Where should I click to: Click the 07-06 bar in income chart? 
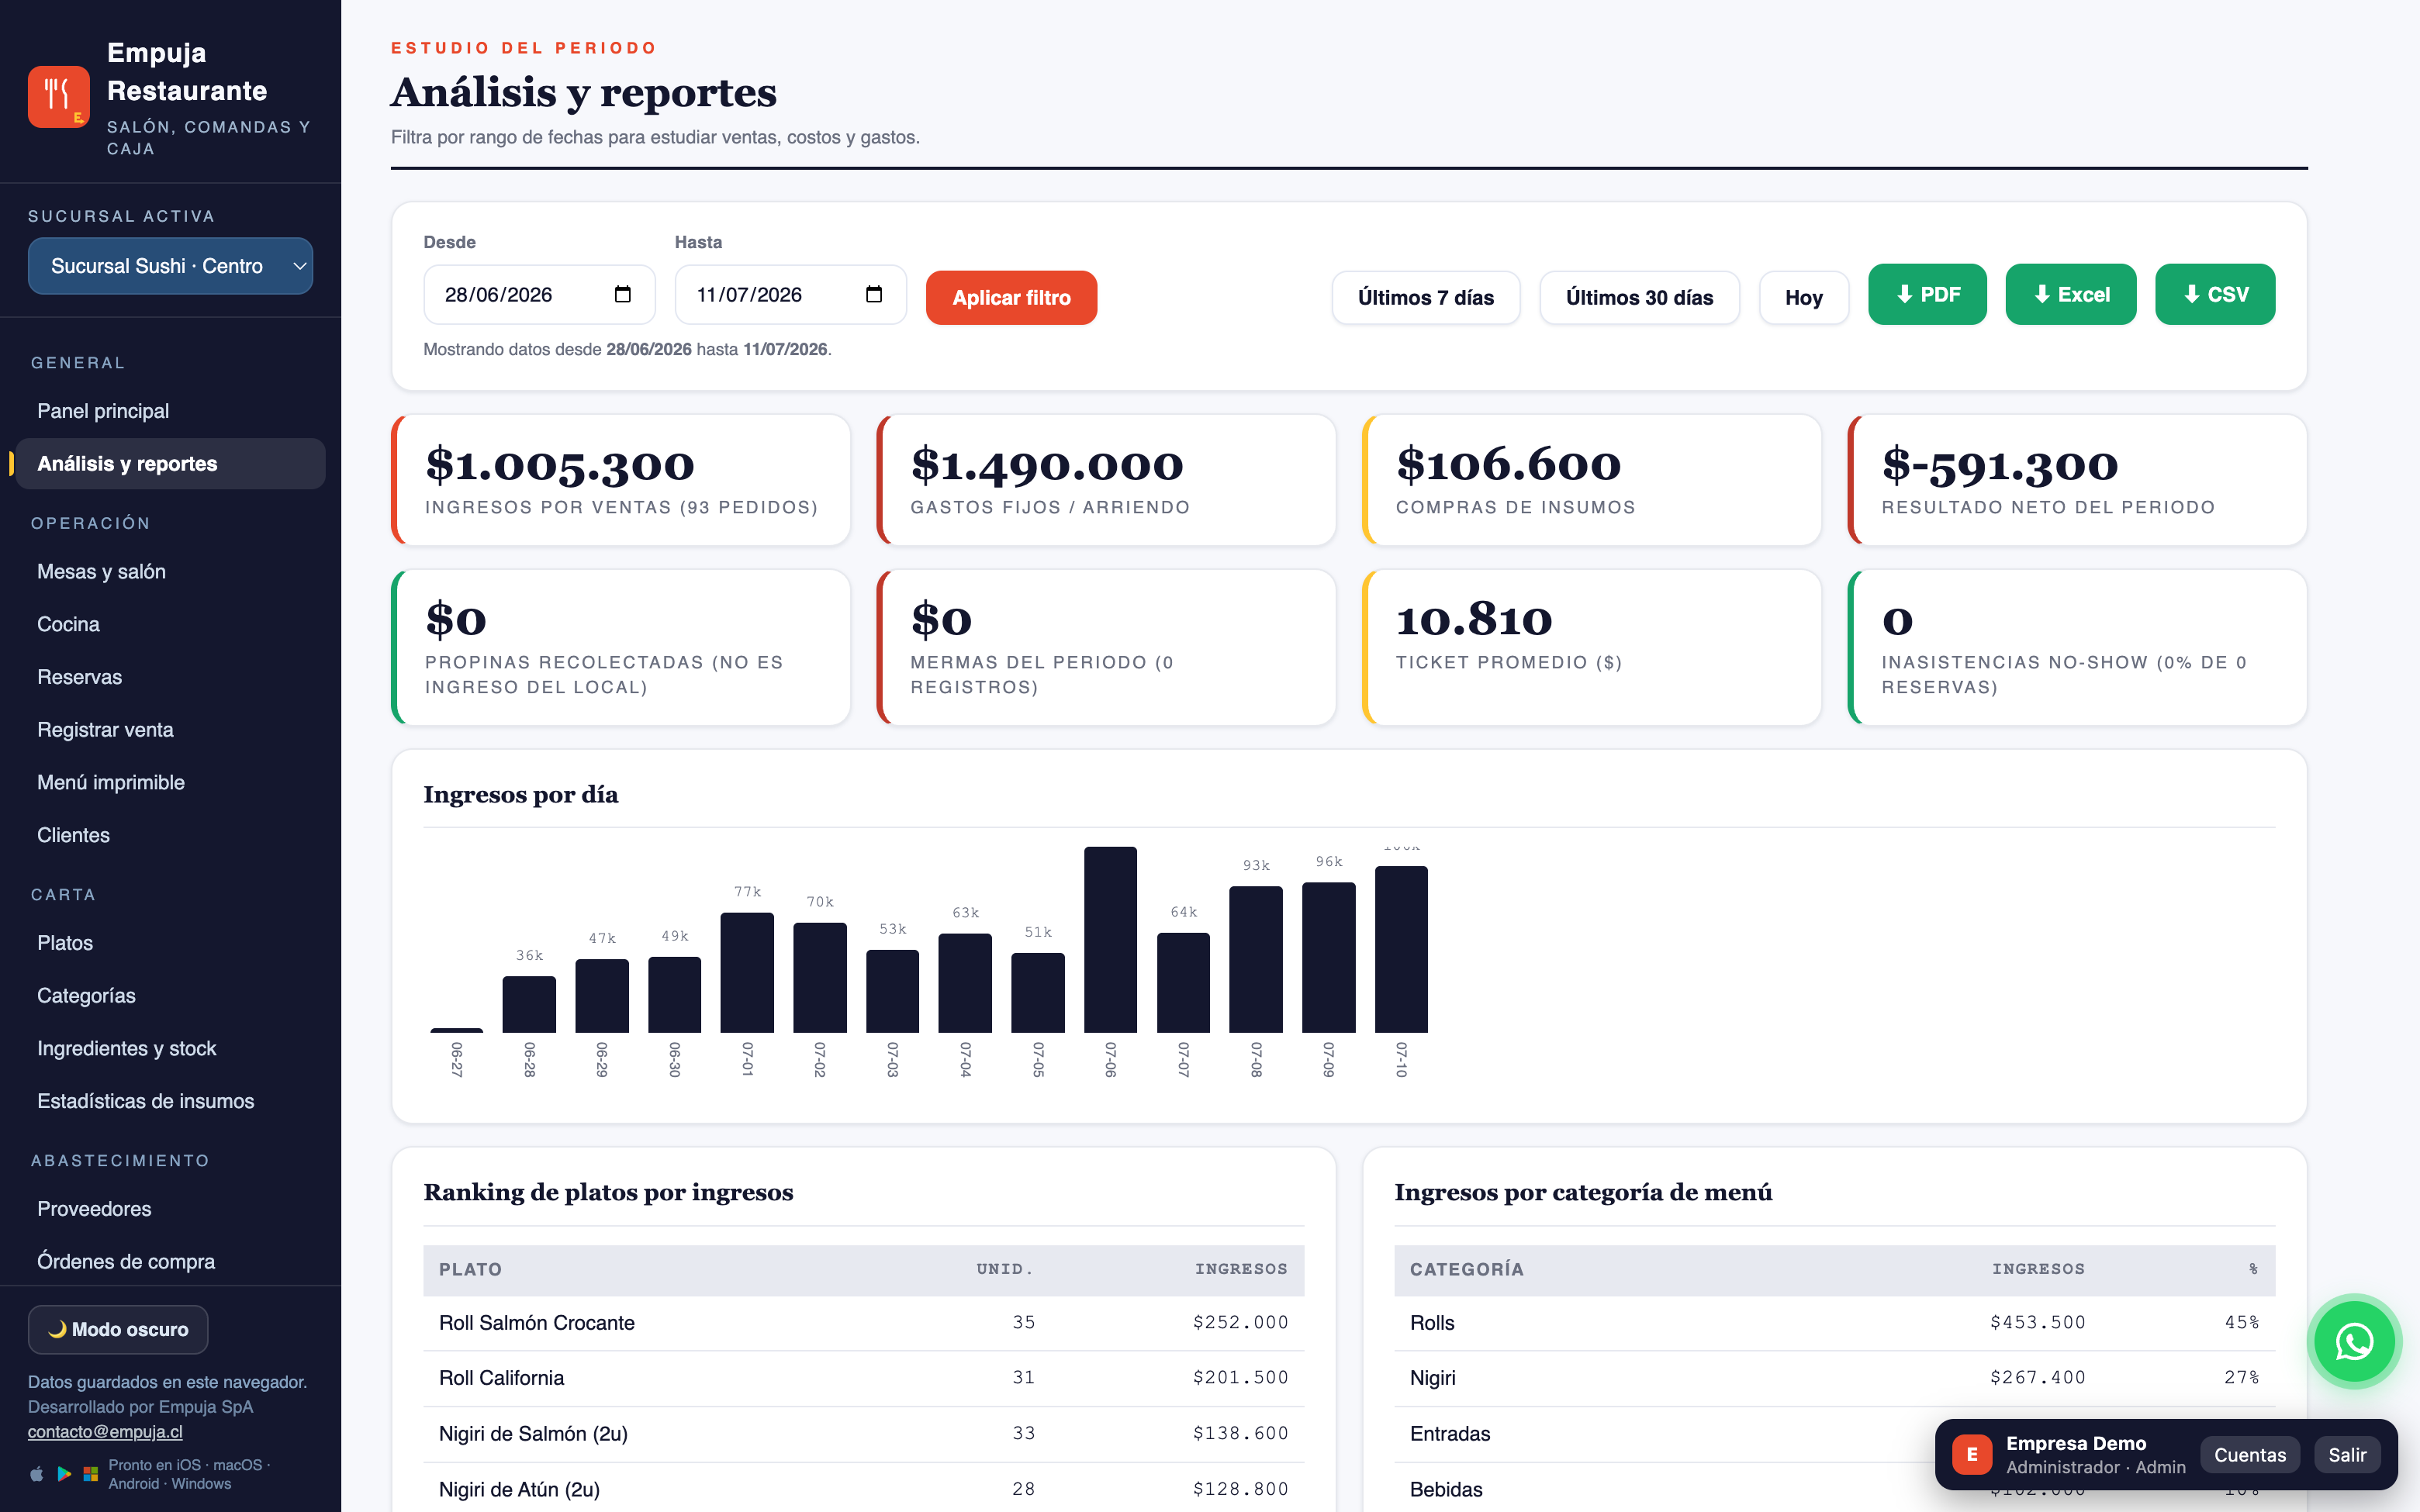(1110, 939)
